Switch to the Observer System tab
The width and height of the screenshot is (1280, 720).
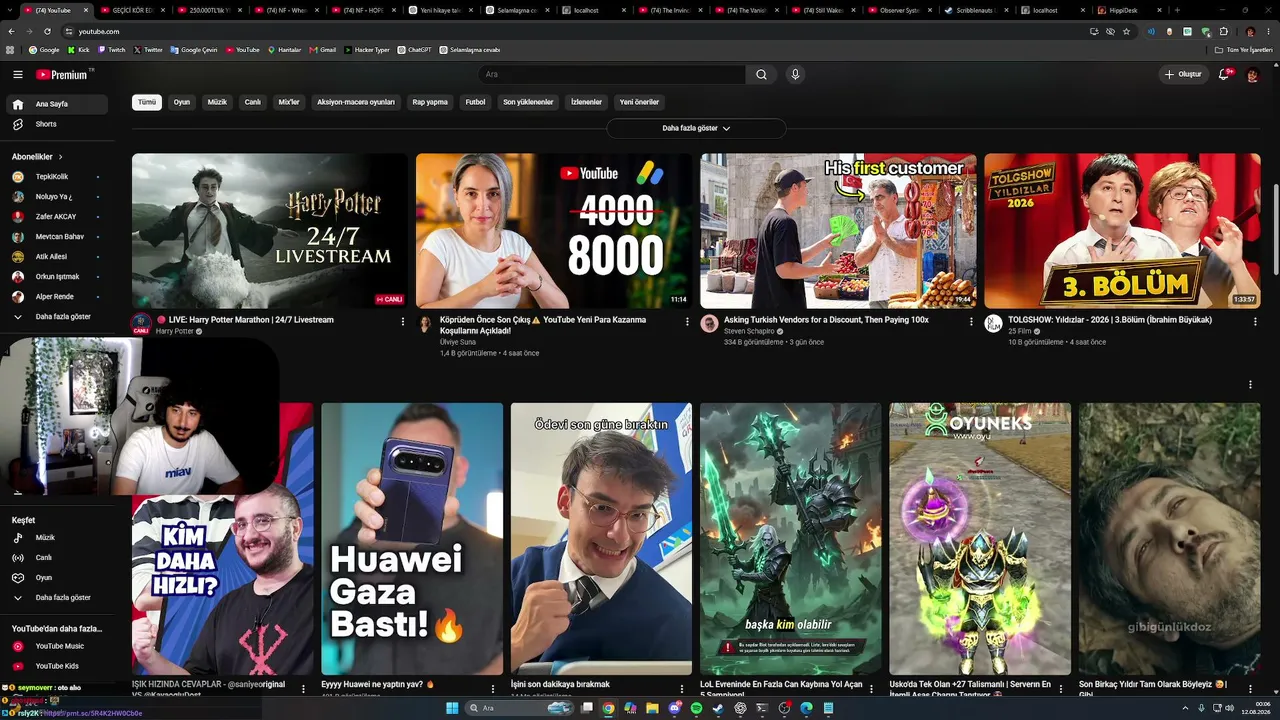[x=900, y=10]
